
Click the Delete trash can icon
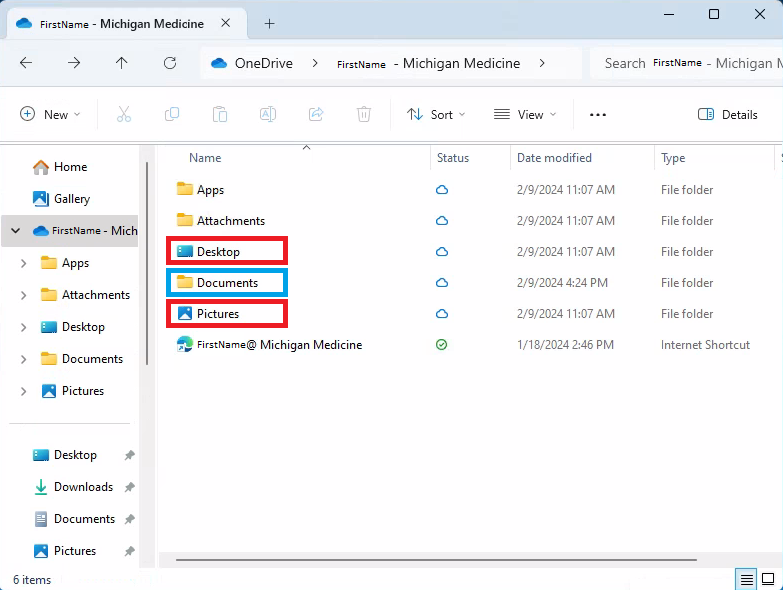tap(364, 115)
